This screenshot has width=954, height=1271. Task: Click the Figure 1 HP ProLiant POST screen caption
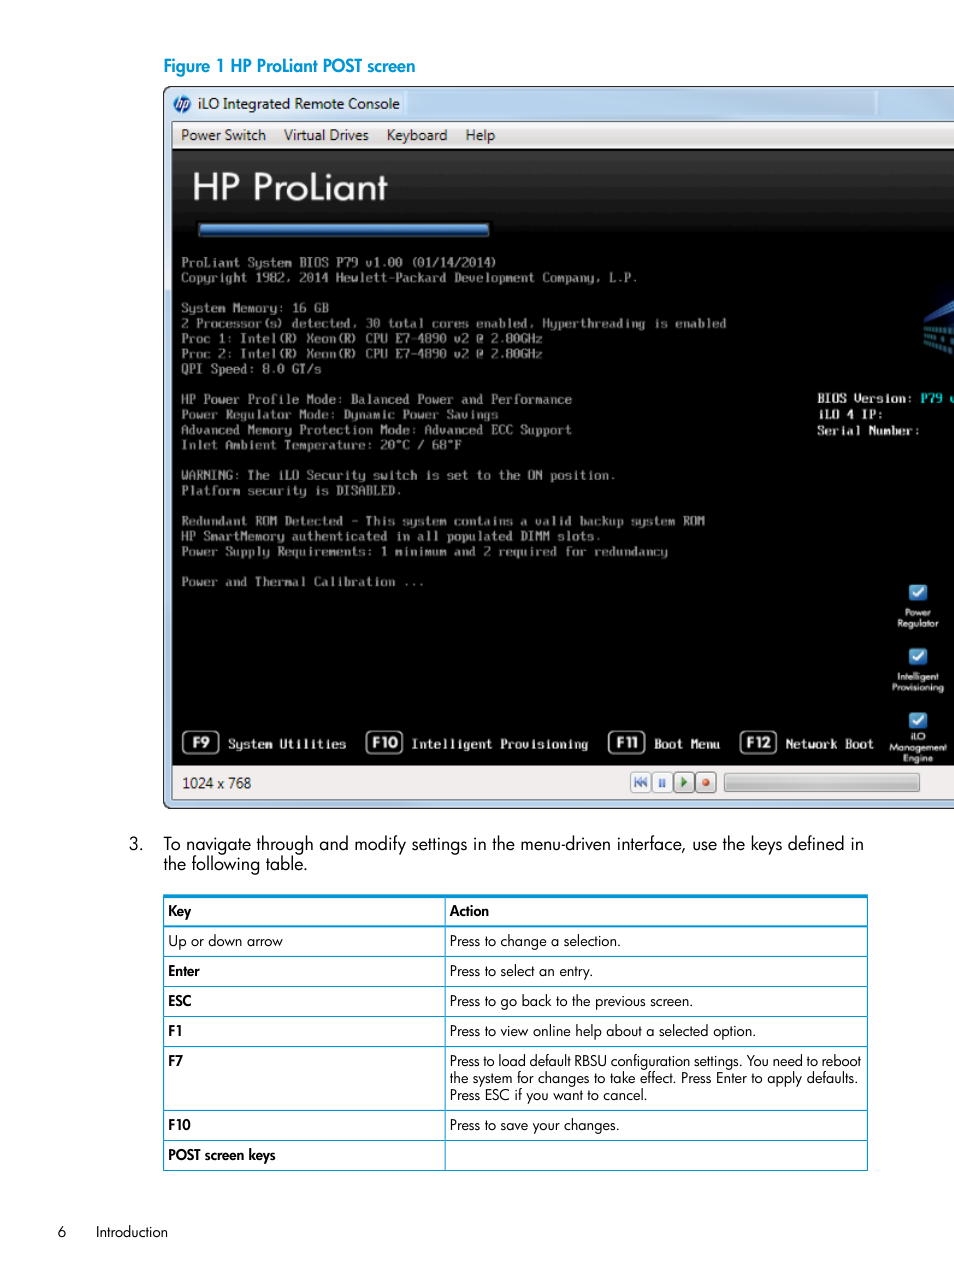tap(289, 66)
